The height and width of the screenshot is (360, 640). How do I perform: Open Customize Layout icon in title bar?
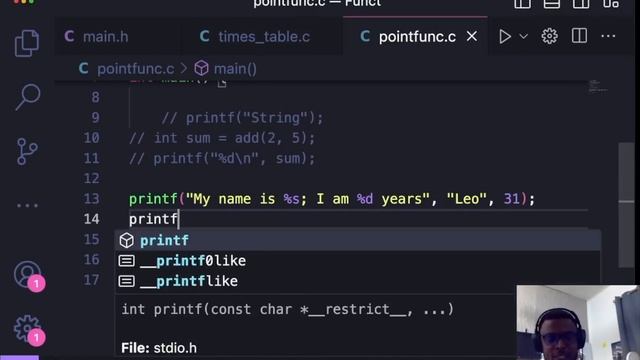coord(611,3)
